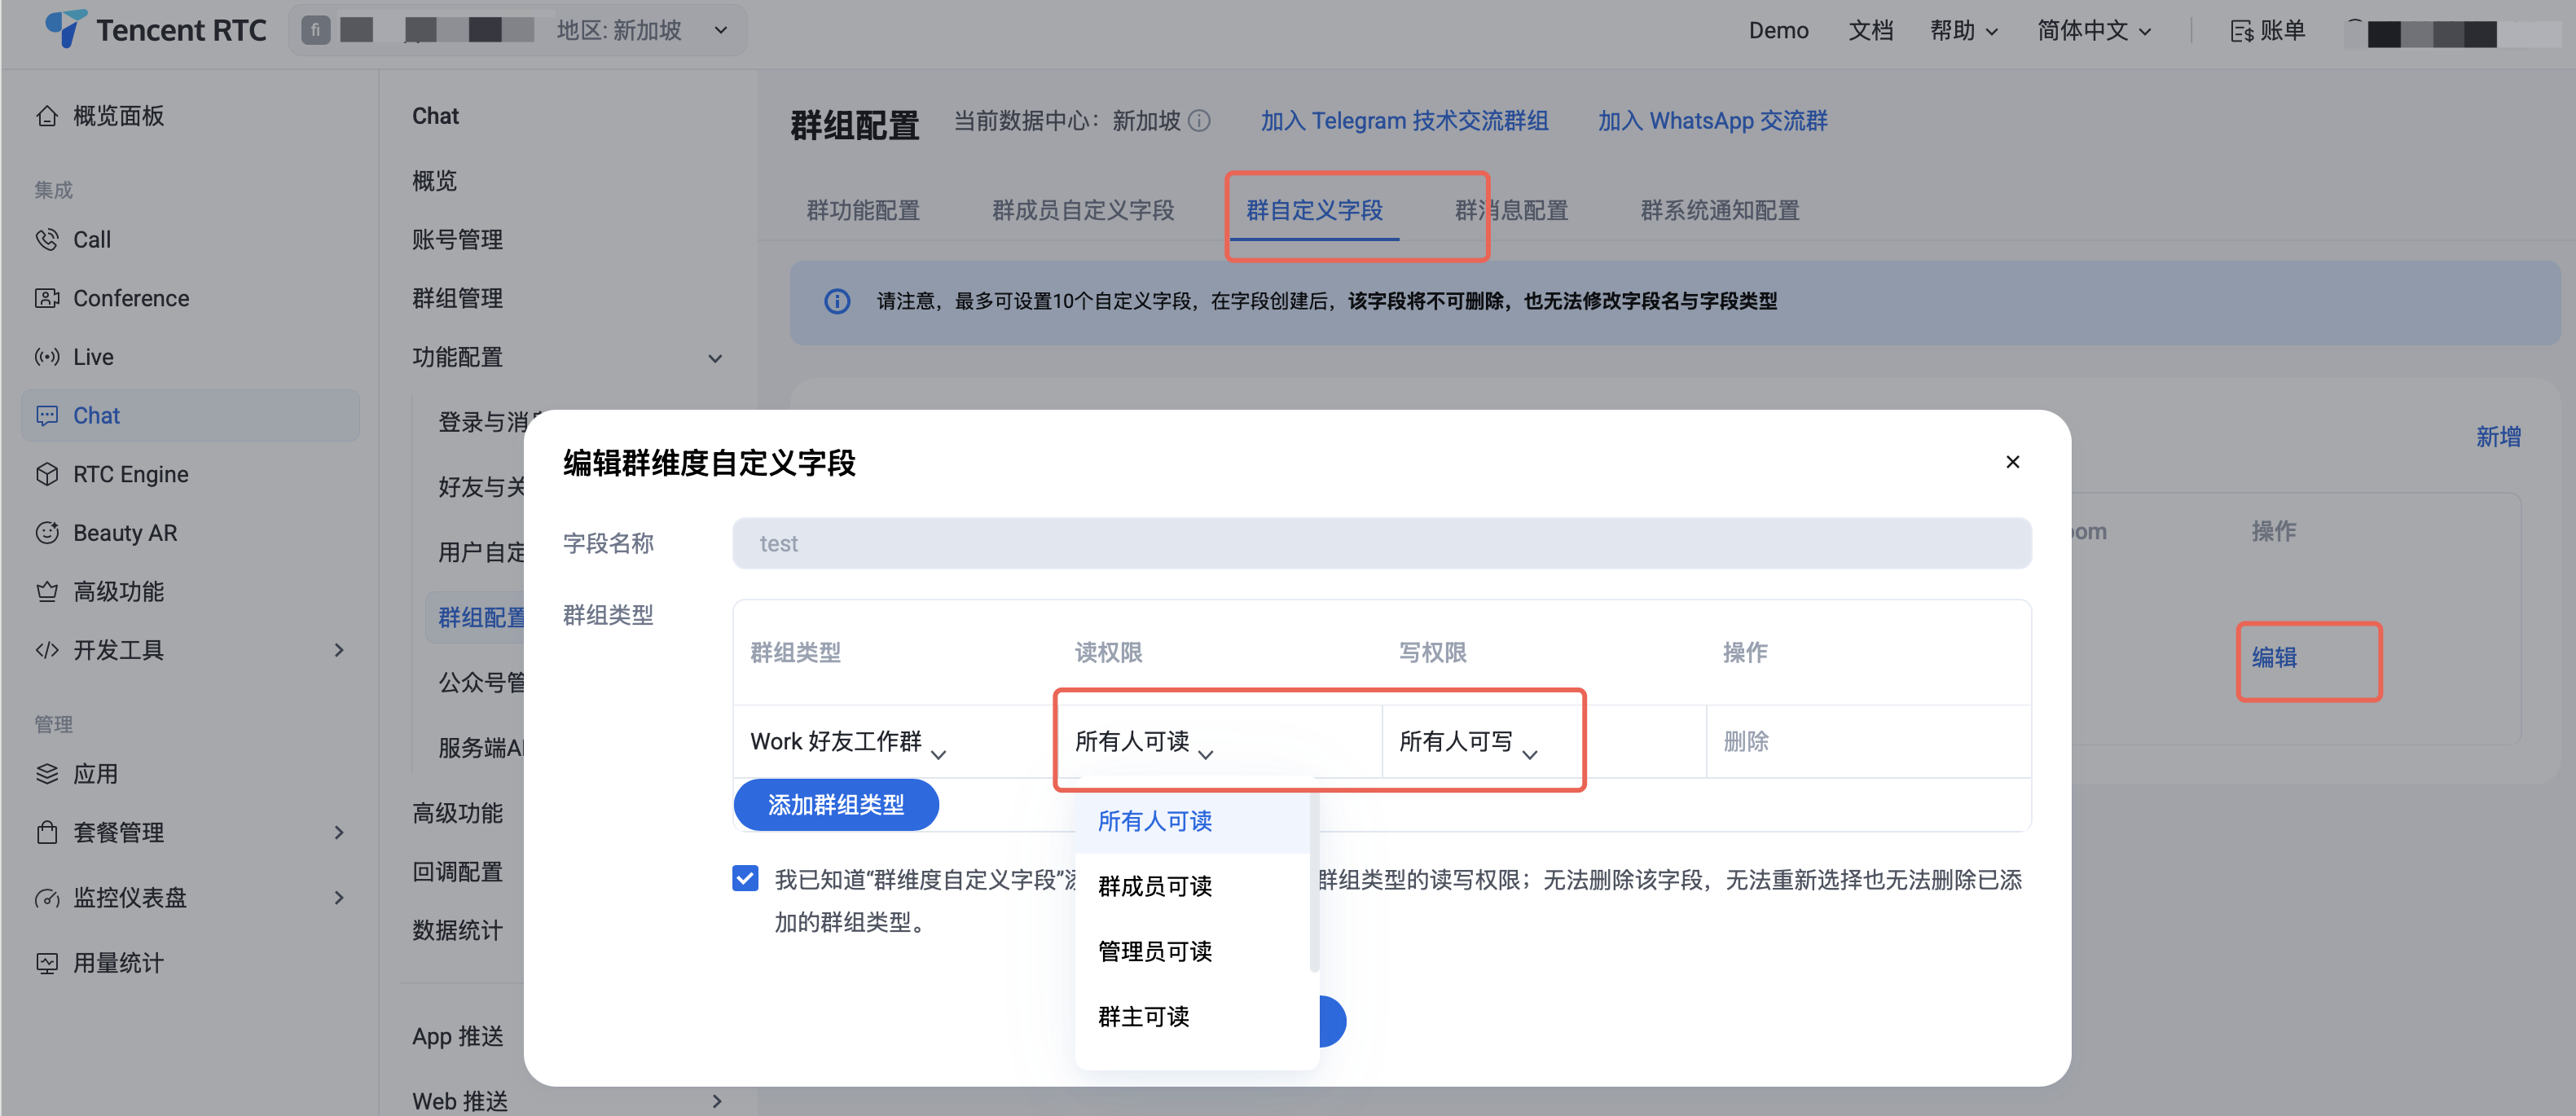
Task: Click the Beauty AR smiley icon
Action: click(47, 533)
